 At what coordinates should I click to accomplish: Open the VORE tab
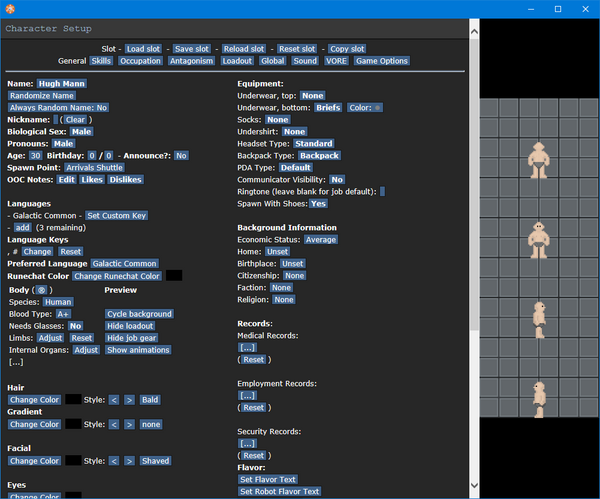coord(336,61)
